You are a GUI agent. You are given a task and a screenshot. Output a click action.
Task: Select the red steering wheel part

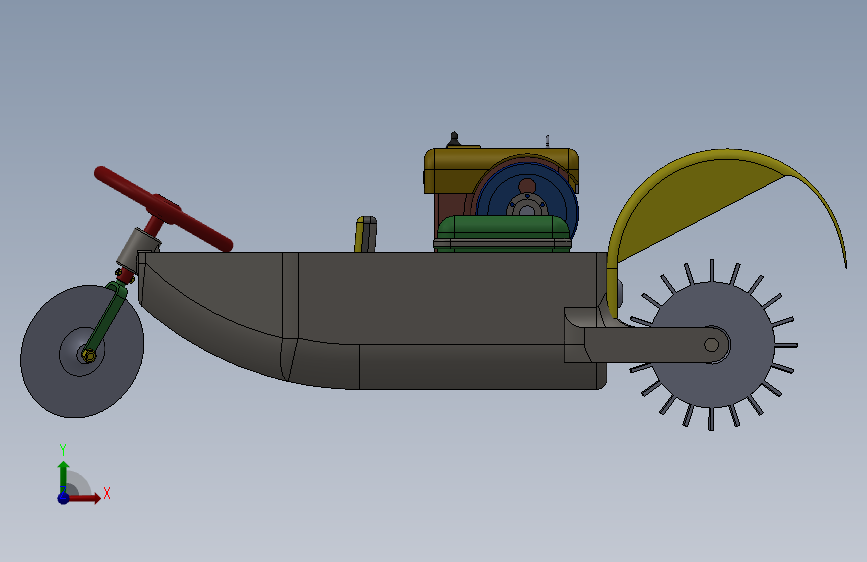coord(164,209)
